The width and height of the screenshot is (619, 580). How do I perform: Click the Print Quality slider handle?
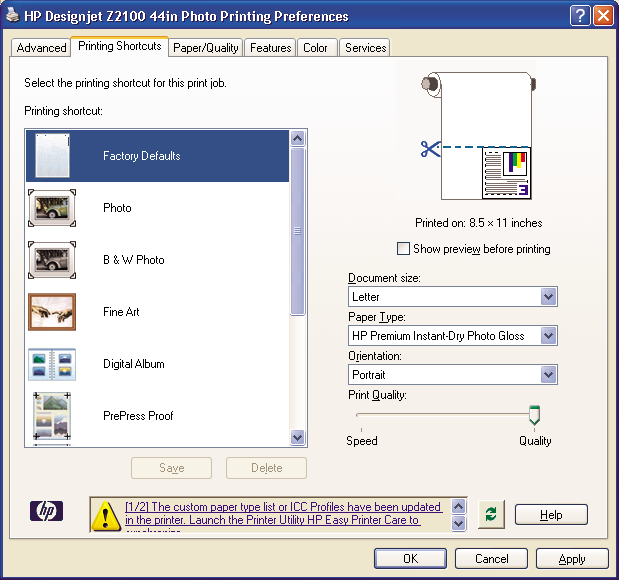535,415
